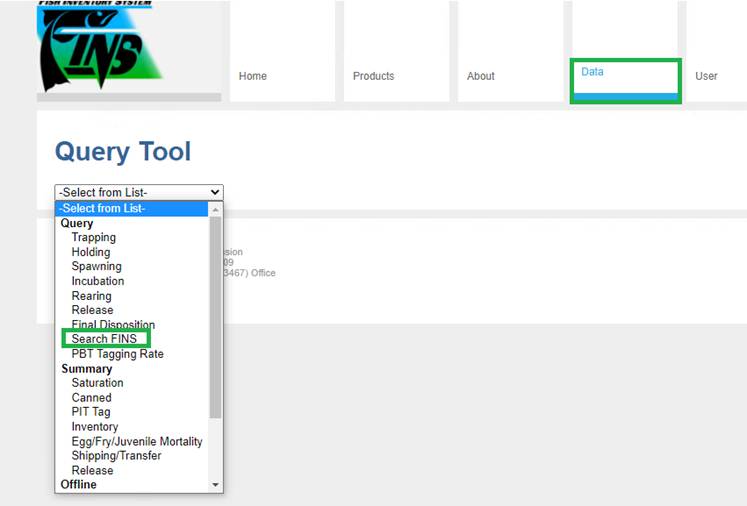
Task: Select PBT Tagging Rate option
Action: point(117,354)
